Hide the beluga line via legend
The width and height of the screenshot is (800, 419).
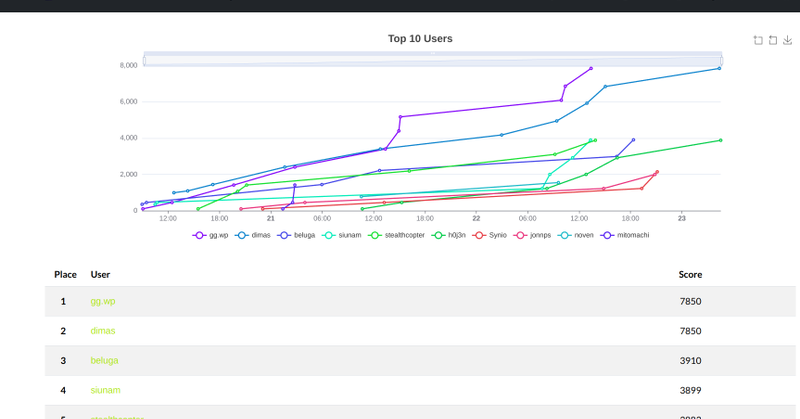click(x=296, y=235)
